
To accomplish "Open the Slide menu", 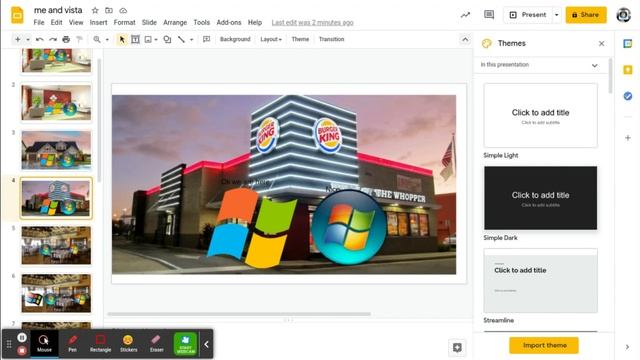I will (x=149, y=22).
